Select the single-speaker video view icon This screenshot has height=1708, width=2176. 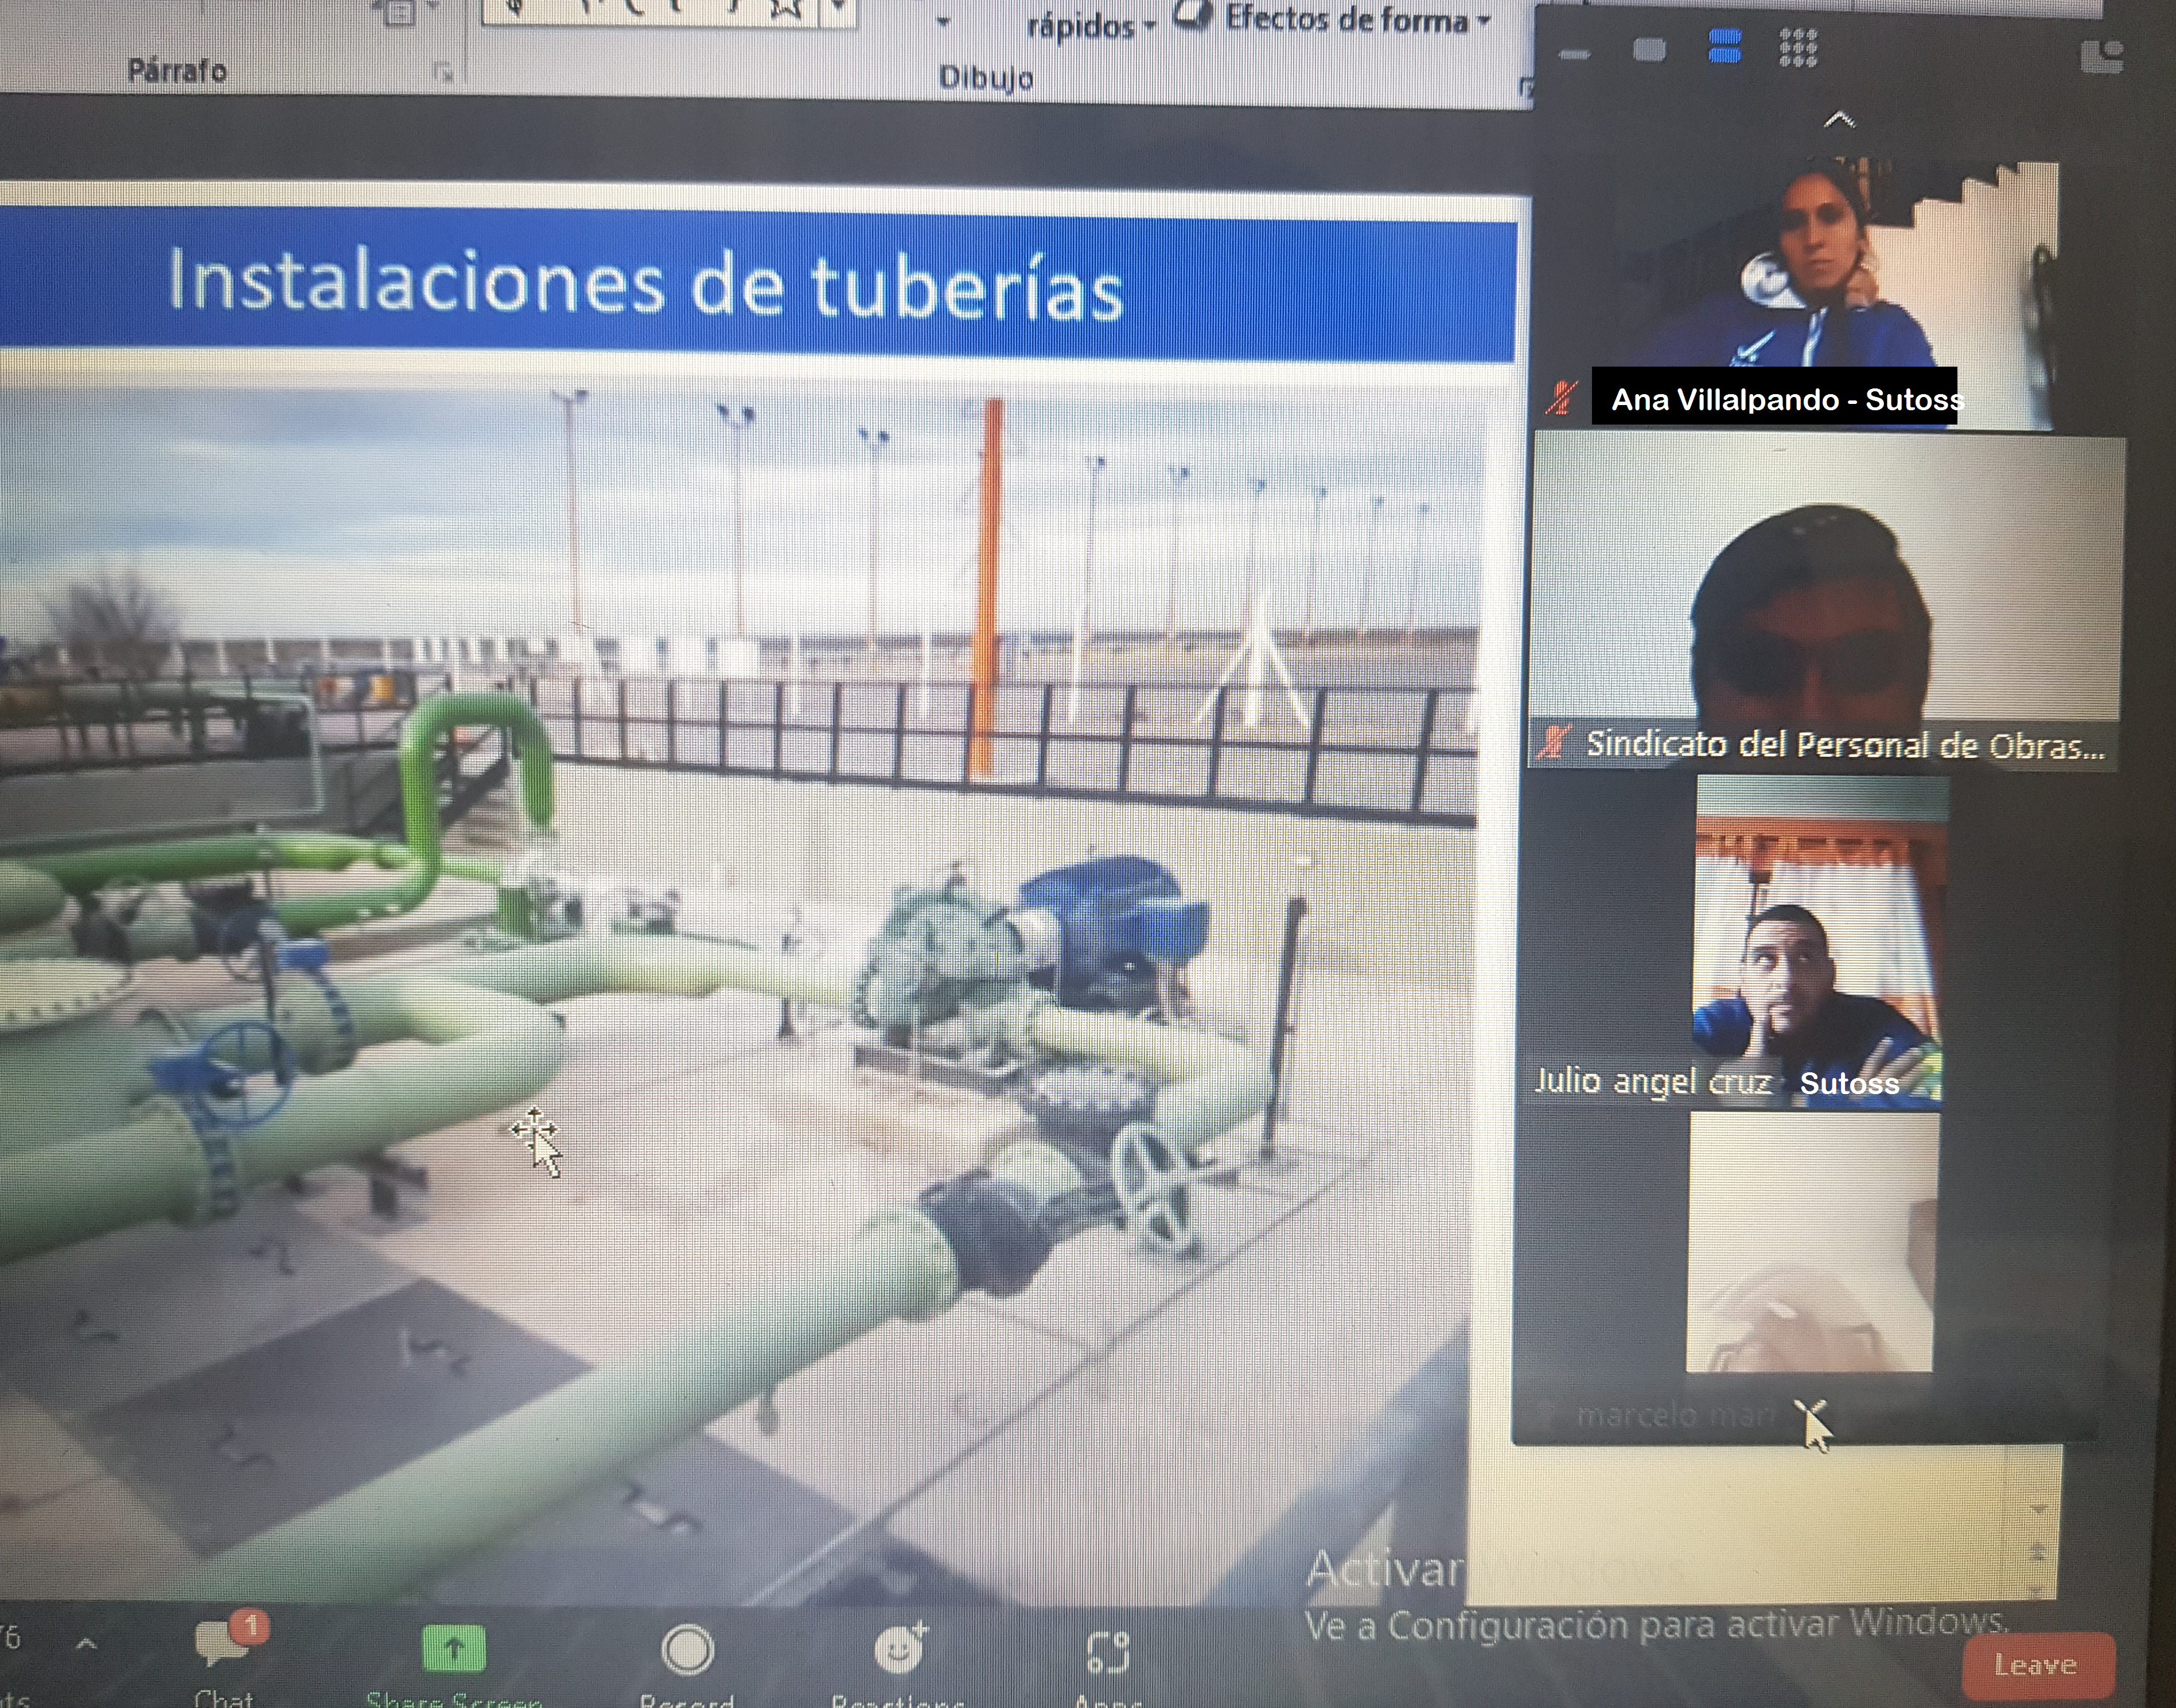tap(1649, 50)
